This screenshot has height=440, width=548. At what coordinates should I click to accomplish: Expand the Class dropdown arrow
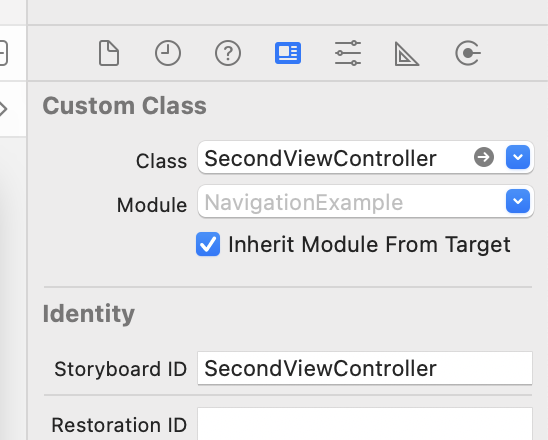tap(518, 157)
